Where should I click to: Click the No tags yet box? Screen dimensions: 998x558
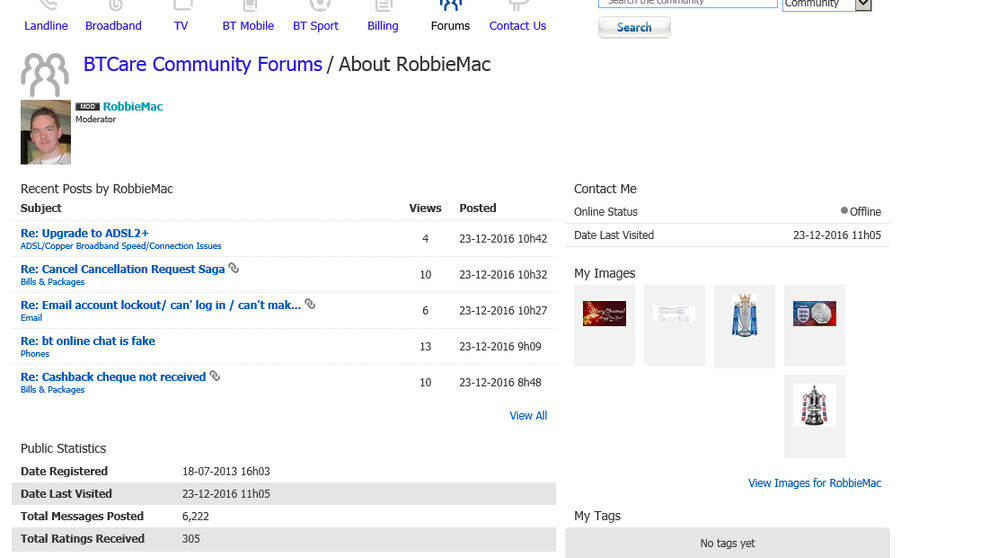727,543
